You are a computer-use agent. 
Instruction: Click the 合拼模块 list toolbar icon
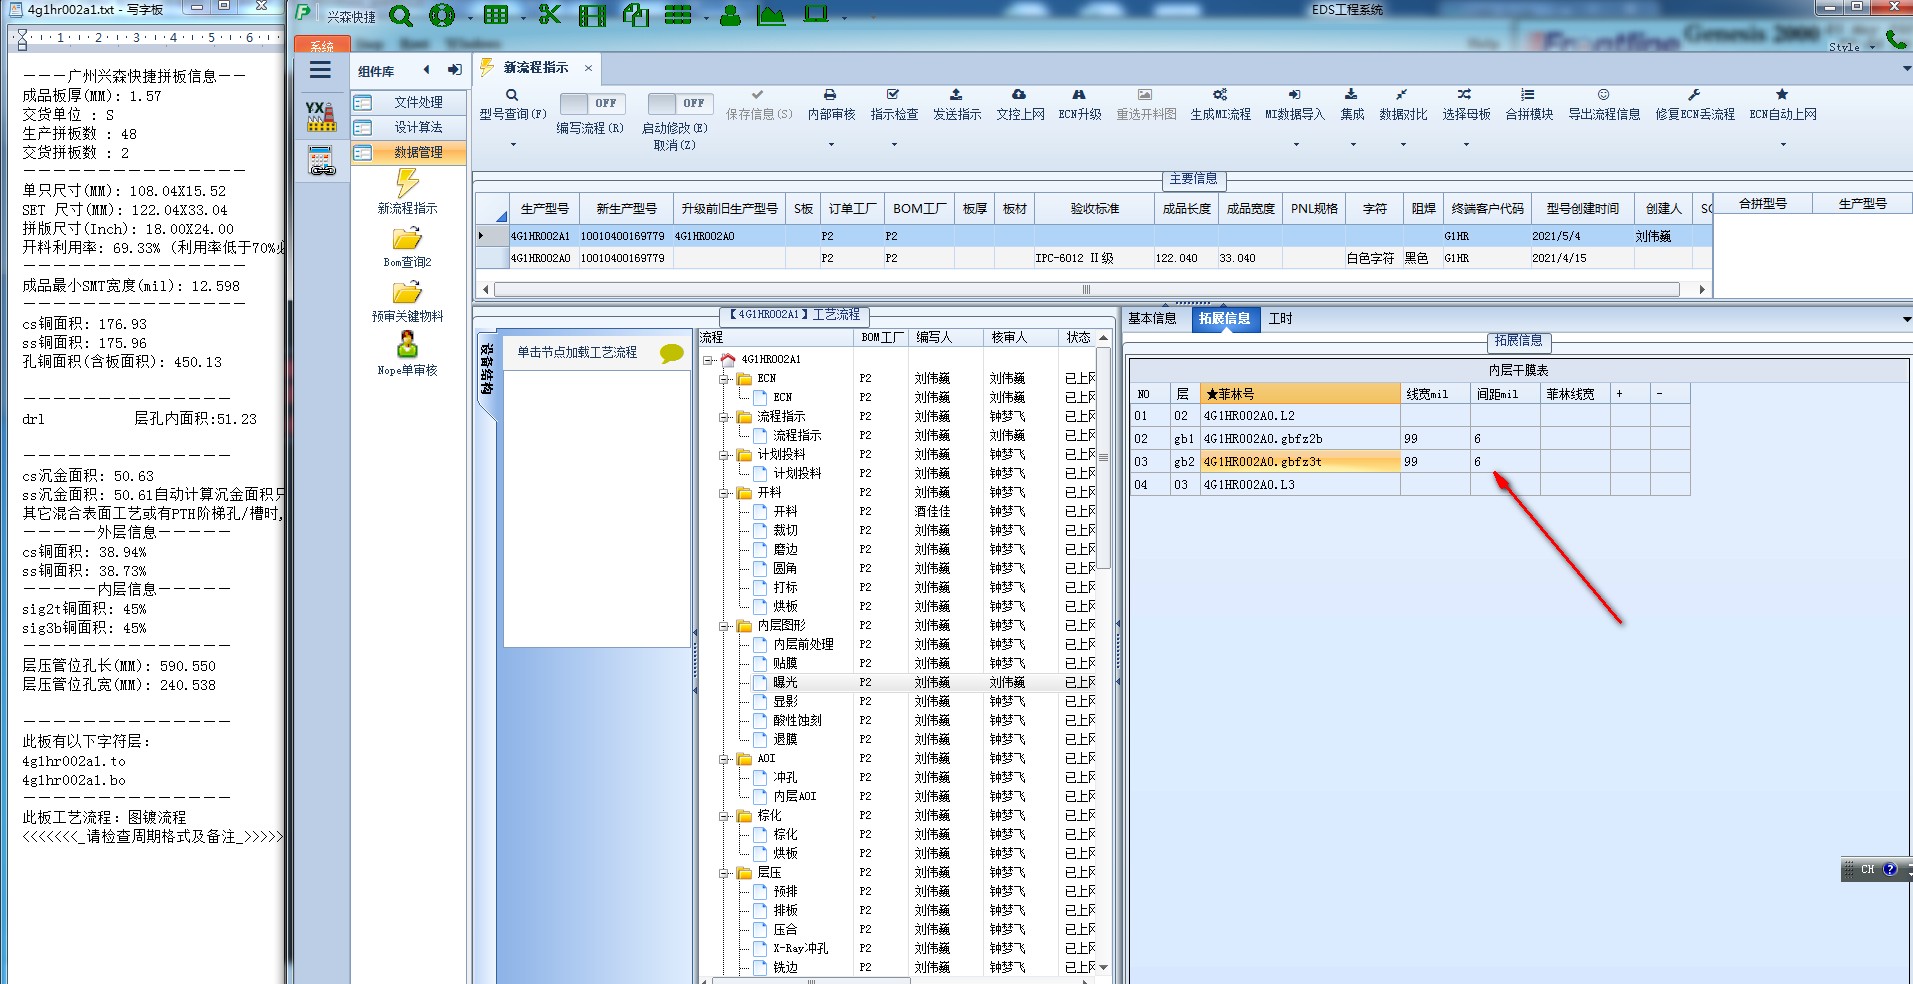[1528, 95]
